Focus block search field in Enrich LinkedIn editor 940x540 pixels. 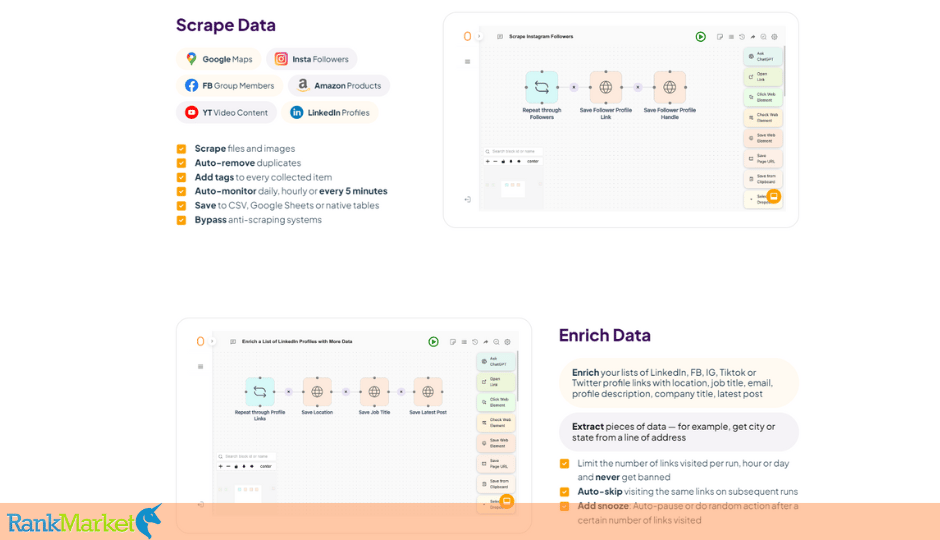point(246,457)
